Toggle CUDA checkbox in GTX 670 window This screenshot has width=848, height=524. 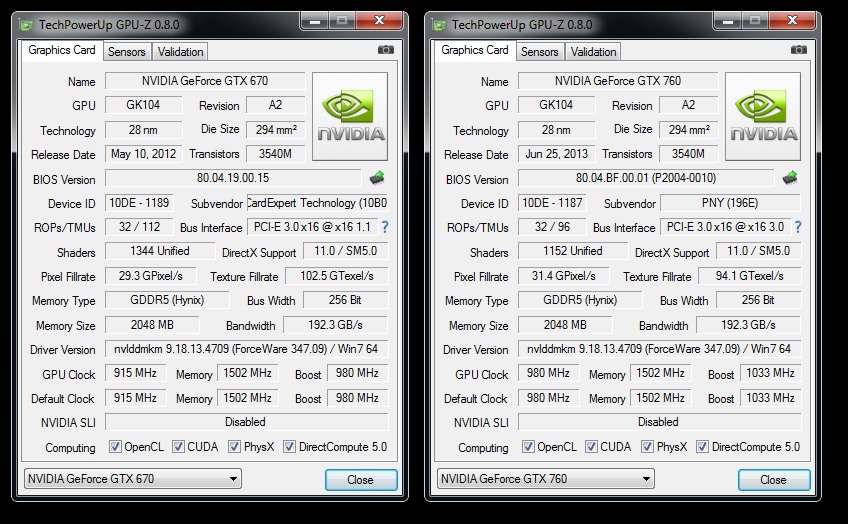178,447
